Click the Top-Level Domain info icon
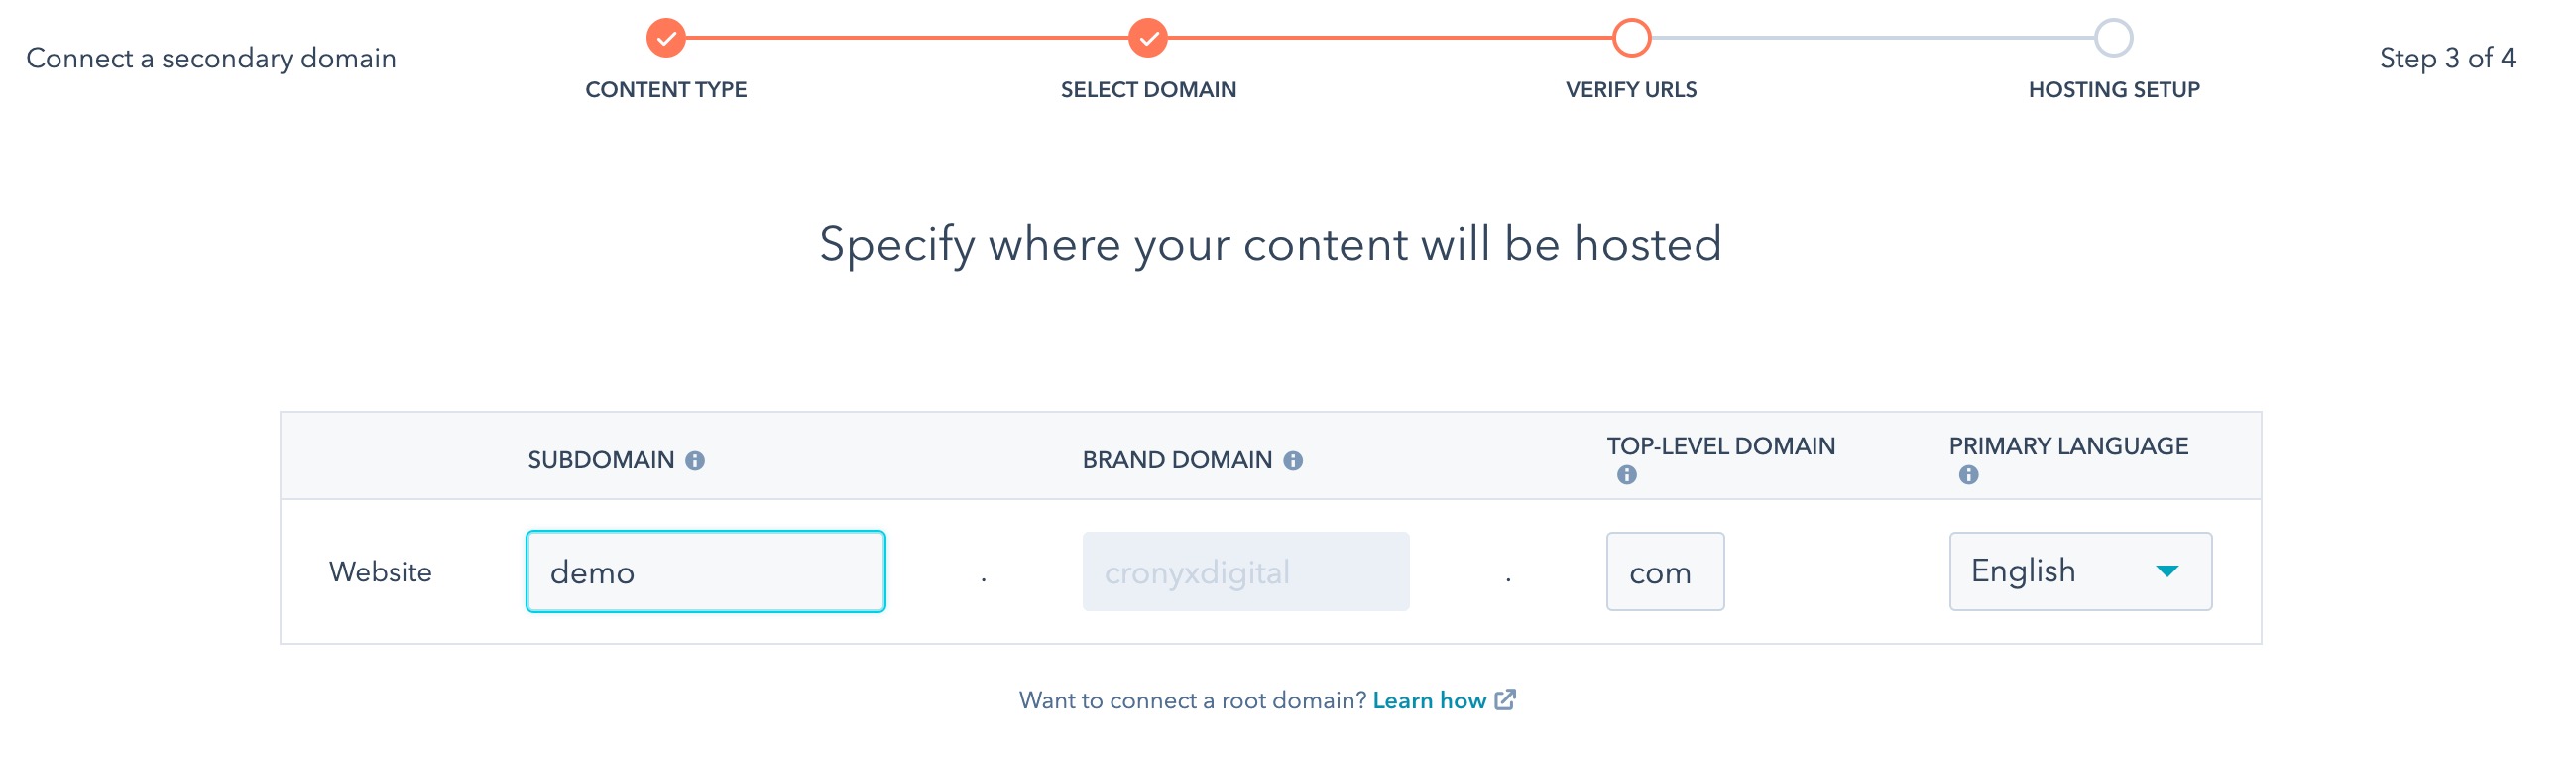2576x760 pixels. click(1627, 475)
